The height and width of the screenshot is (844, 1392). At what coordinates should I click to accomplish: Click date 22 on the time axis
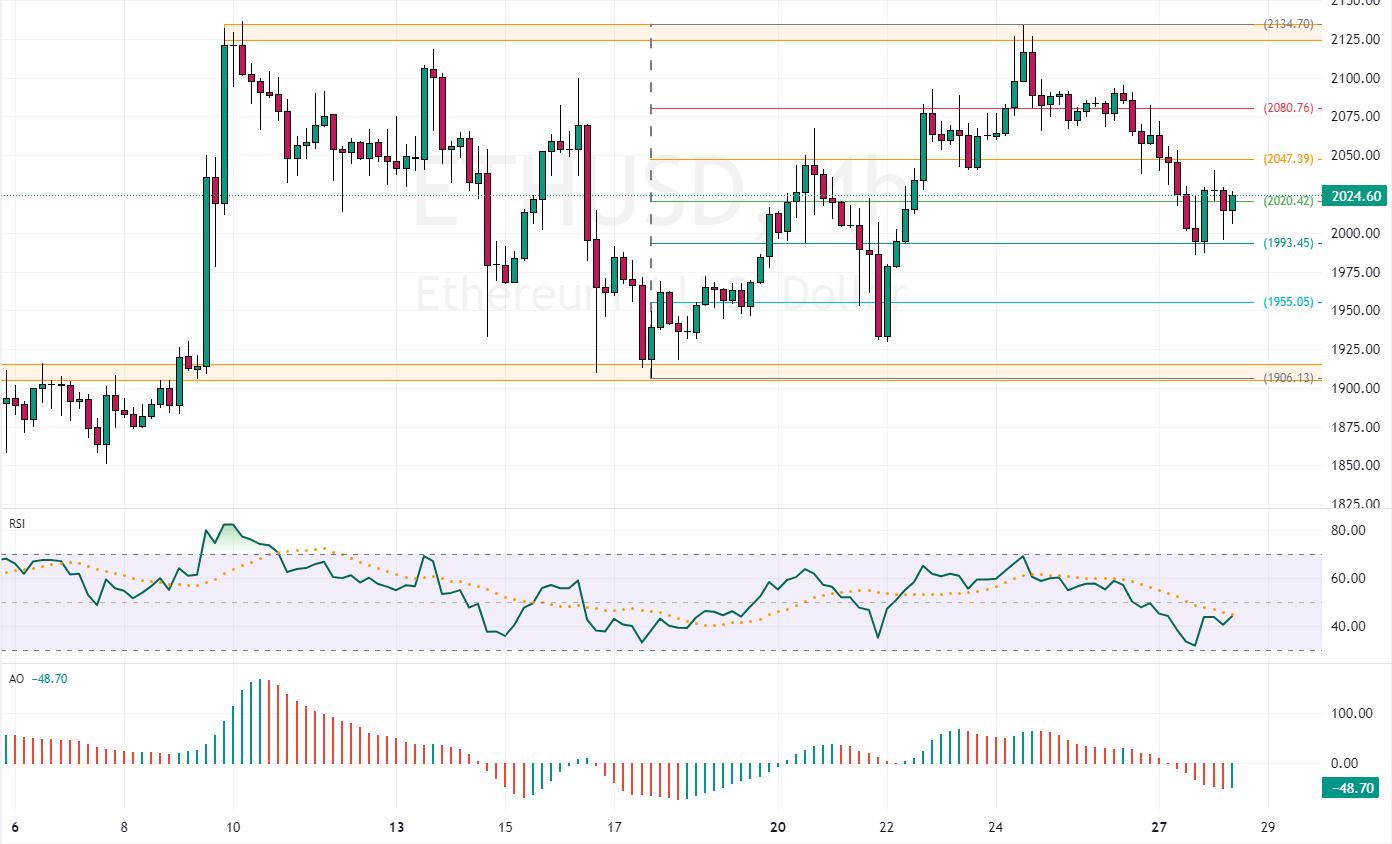point(887,827)
